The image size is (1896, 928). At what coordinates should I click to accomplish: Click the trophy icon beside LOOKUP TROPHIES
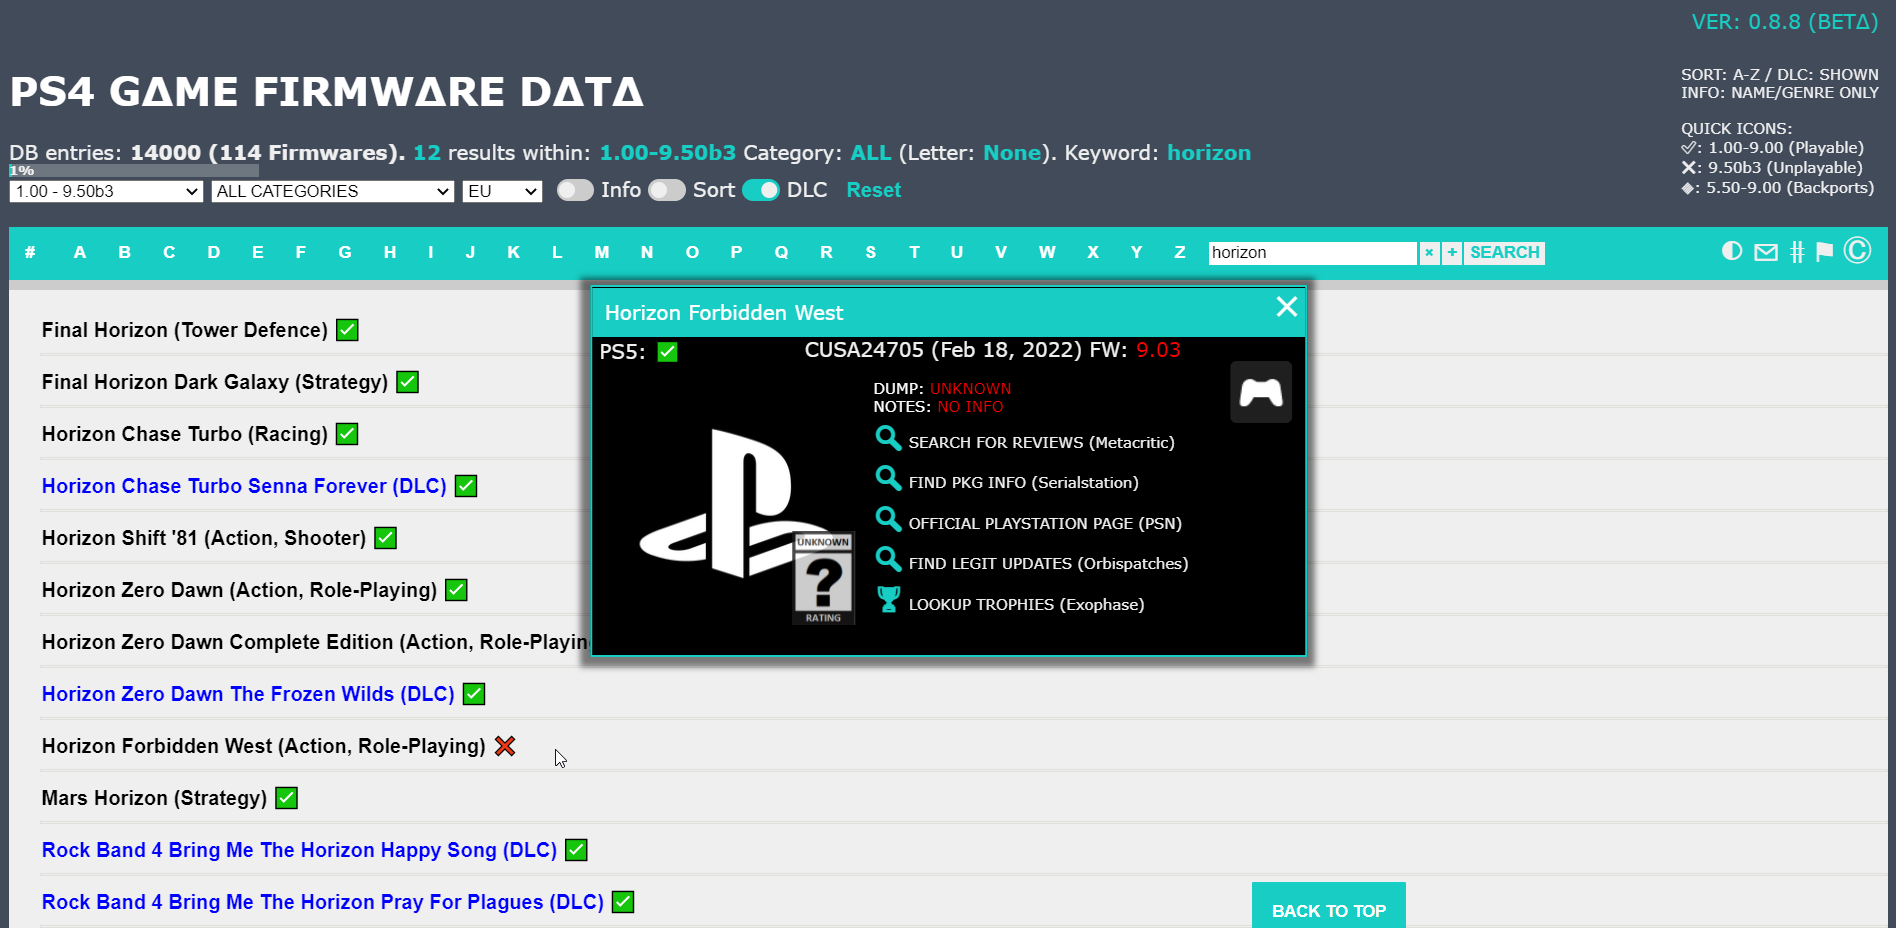[x=888, y=600]
